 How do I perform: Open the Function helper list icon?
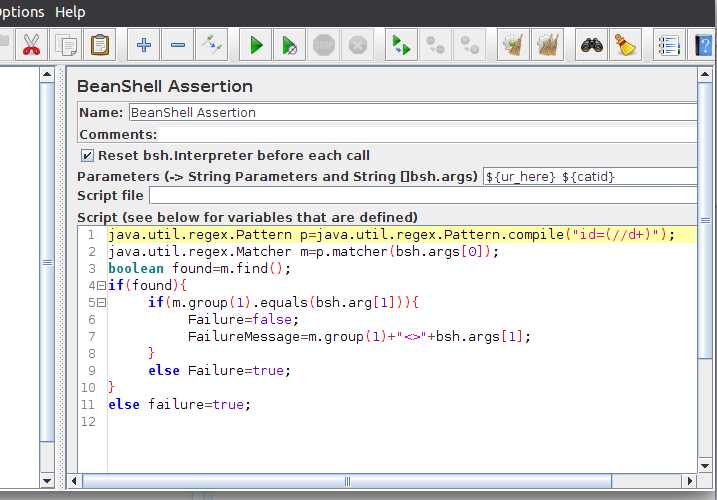click(x=669, y=45)
